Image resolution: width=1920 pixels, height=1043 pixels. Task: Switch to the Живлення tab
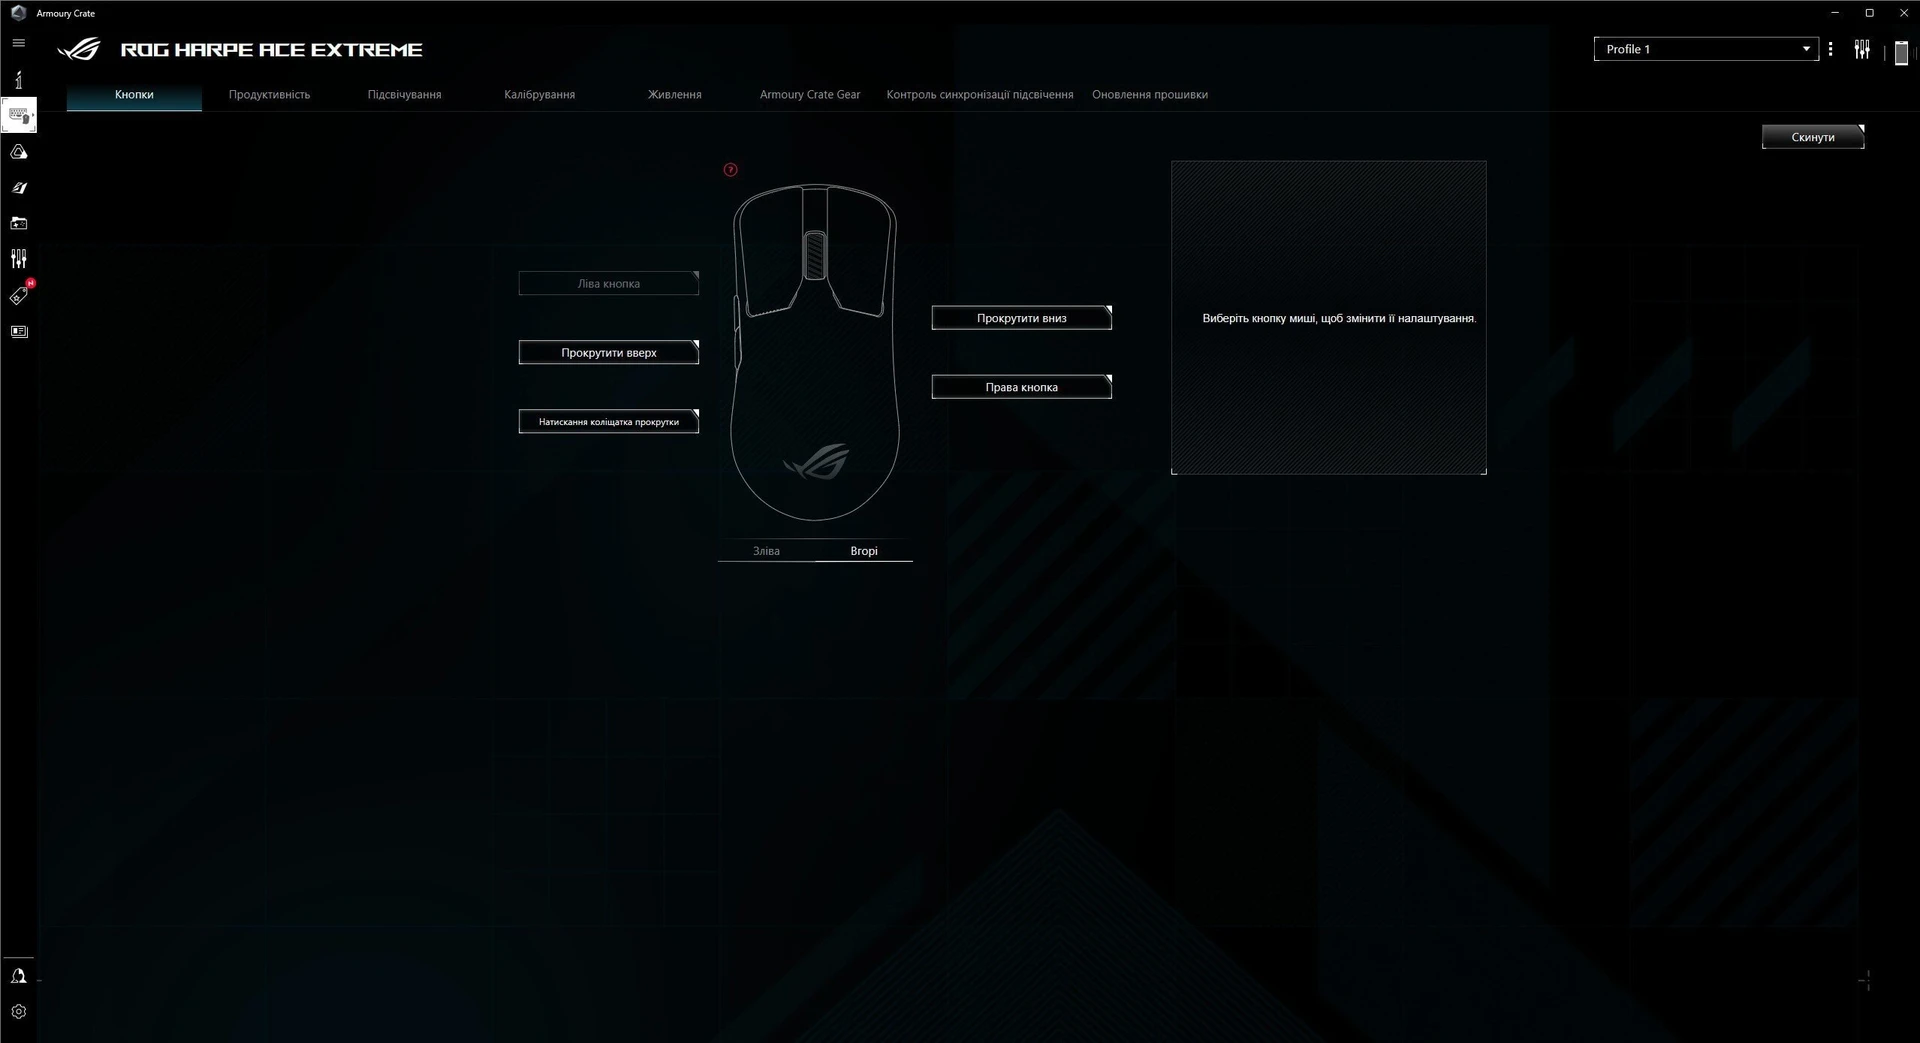[x=674, y=95]
